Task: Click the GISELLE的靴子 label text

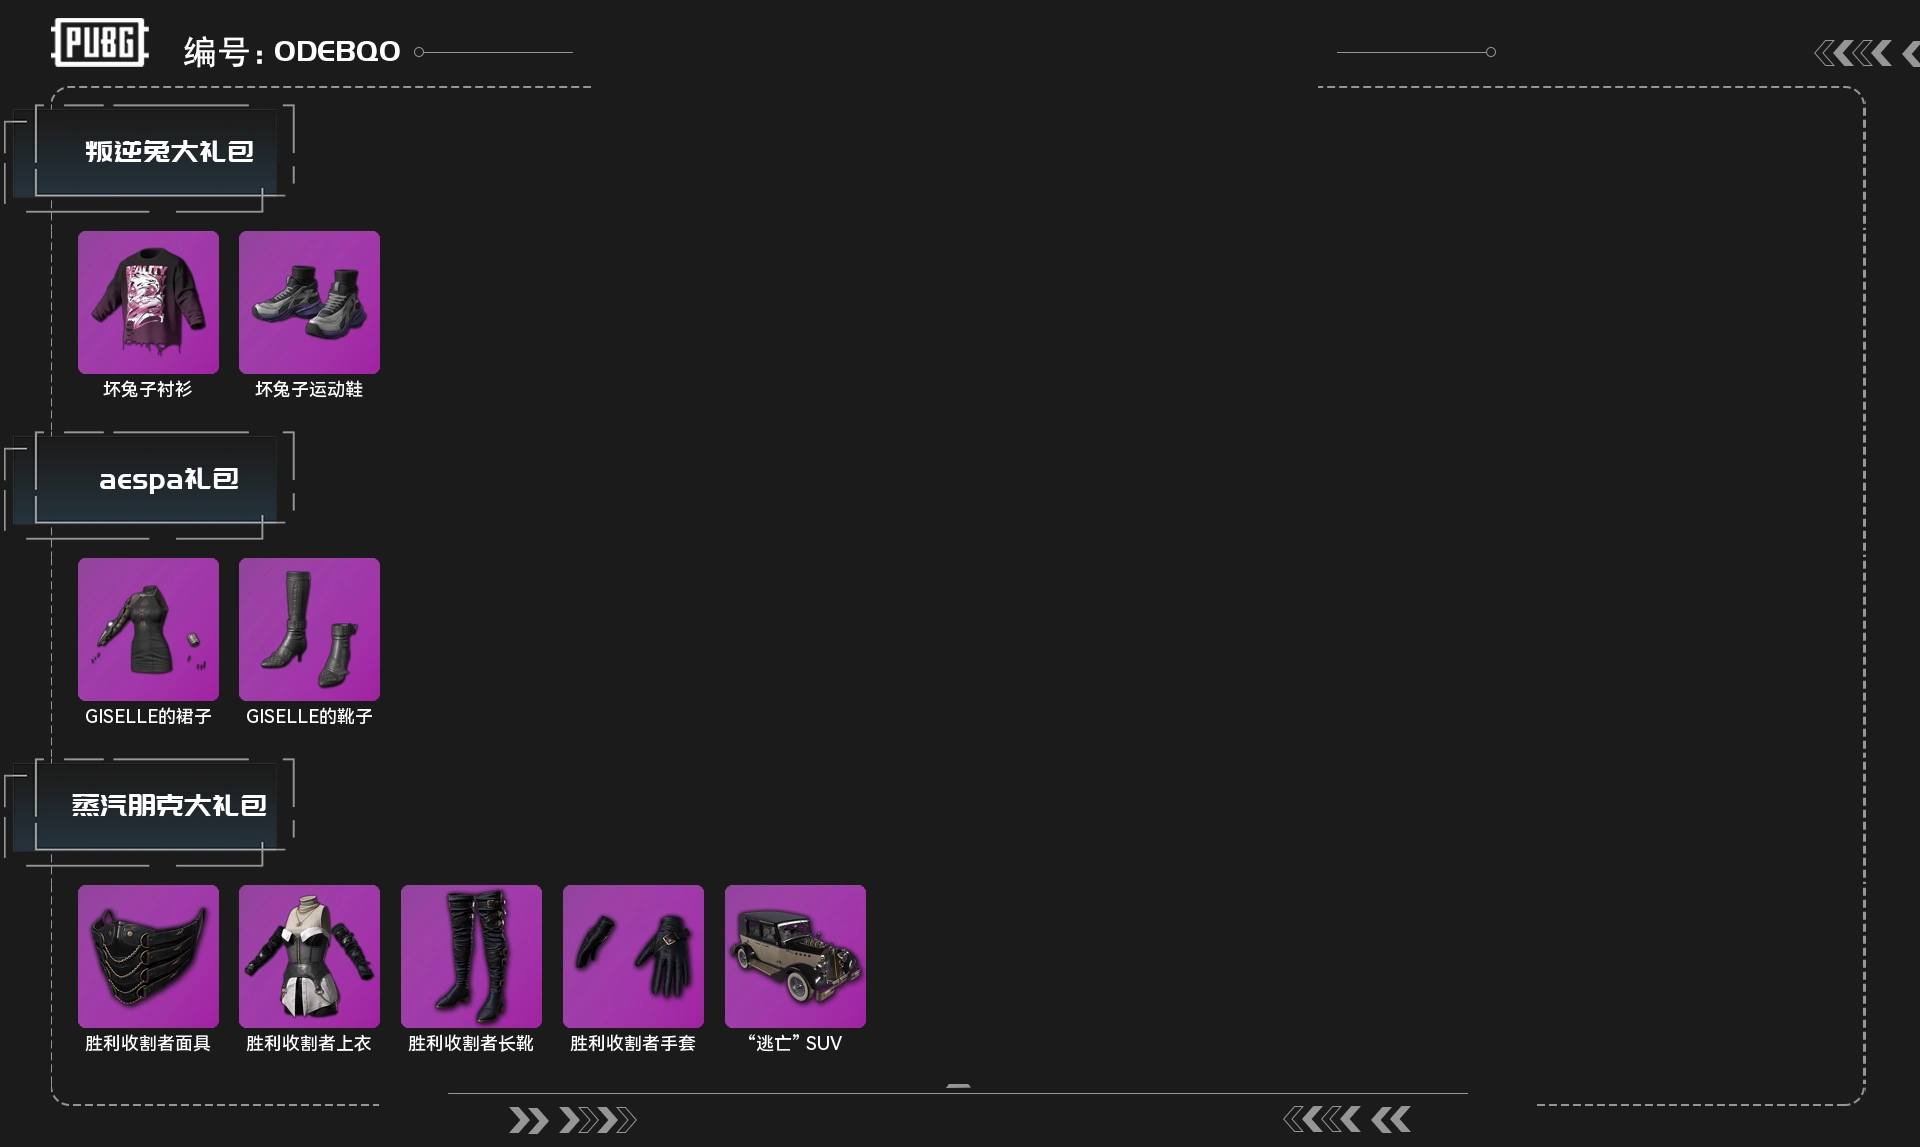Action: (309, 716)
